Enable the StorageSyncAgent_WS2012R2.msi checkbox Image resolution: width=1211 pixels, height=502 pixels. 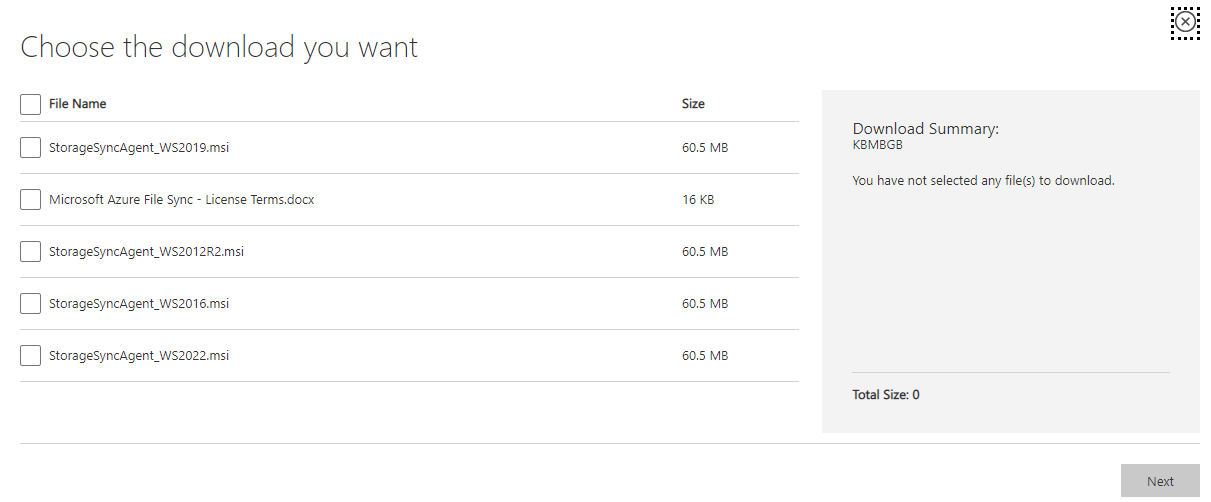(30, 252)
